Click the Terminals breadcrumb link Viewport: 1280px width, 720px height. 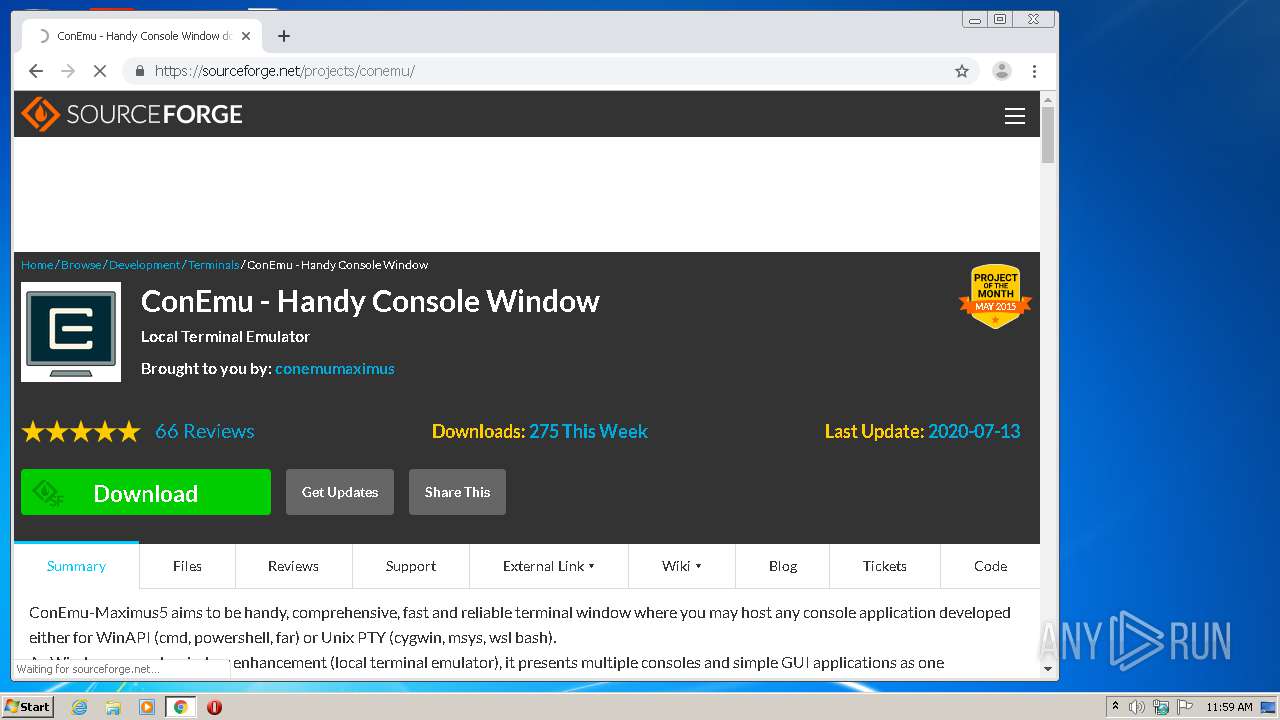(213, 265)
